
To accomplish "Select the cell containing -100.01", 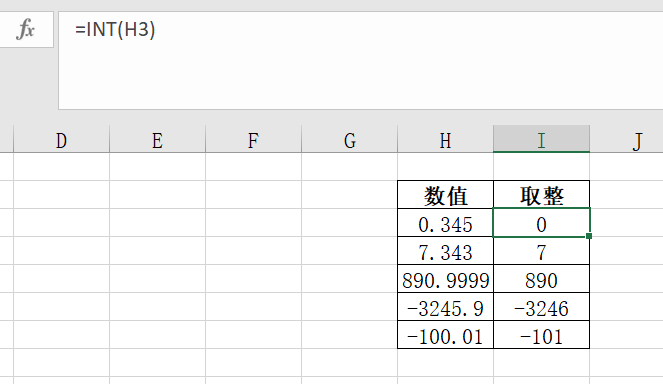I will click(x=445, y=335).
